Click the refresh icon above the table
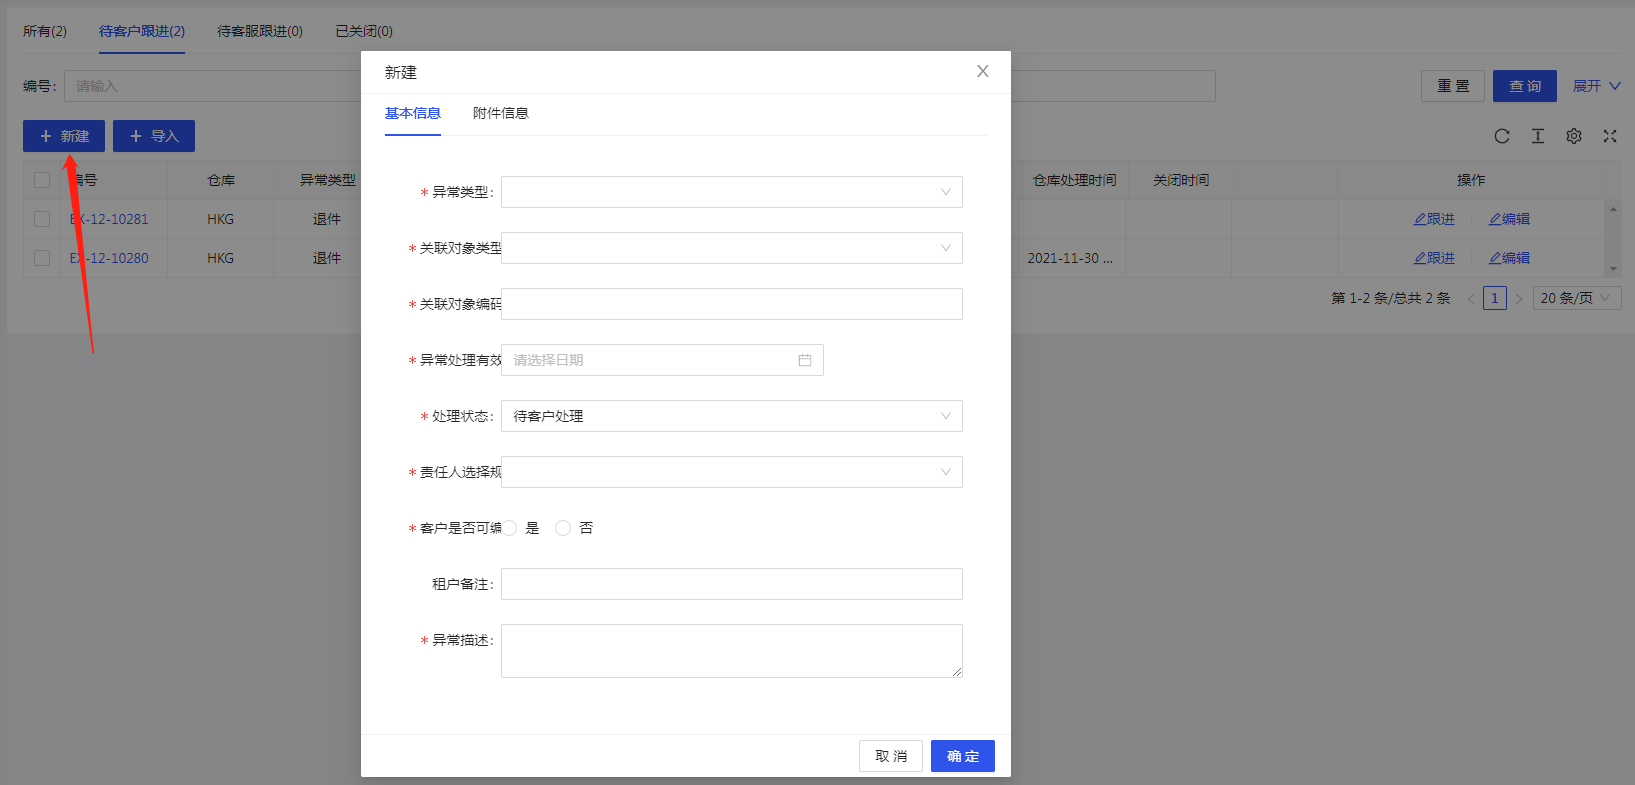This screenshot has height=785, width=1635. point(1502,136)
